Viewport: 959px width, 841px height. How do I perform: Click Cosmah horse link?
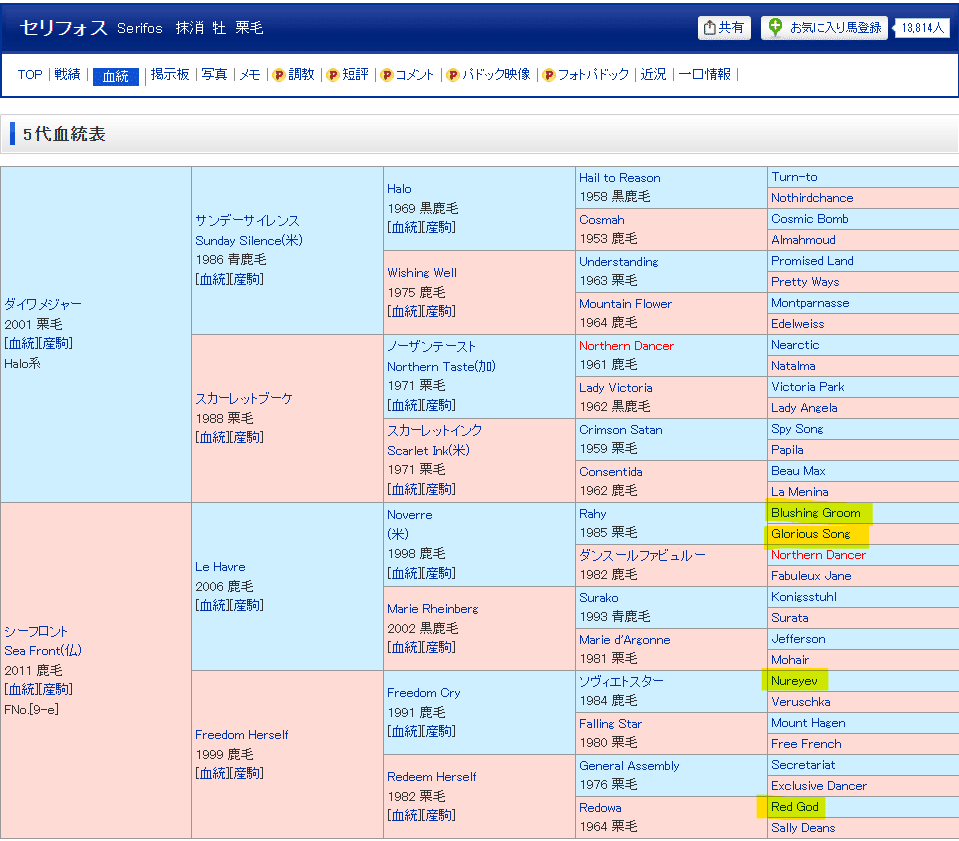coord(602,220)
